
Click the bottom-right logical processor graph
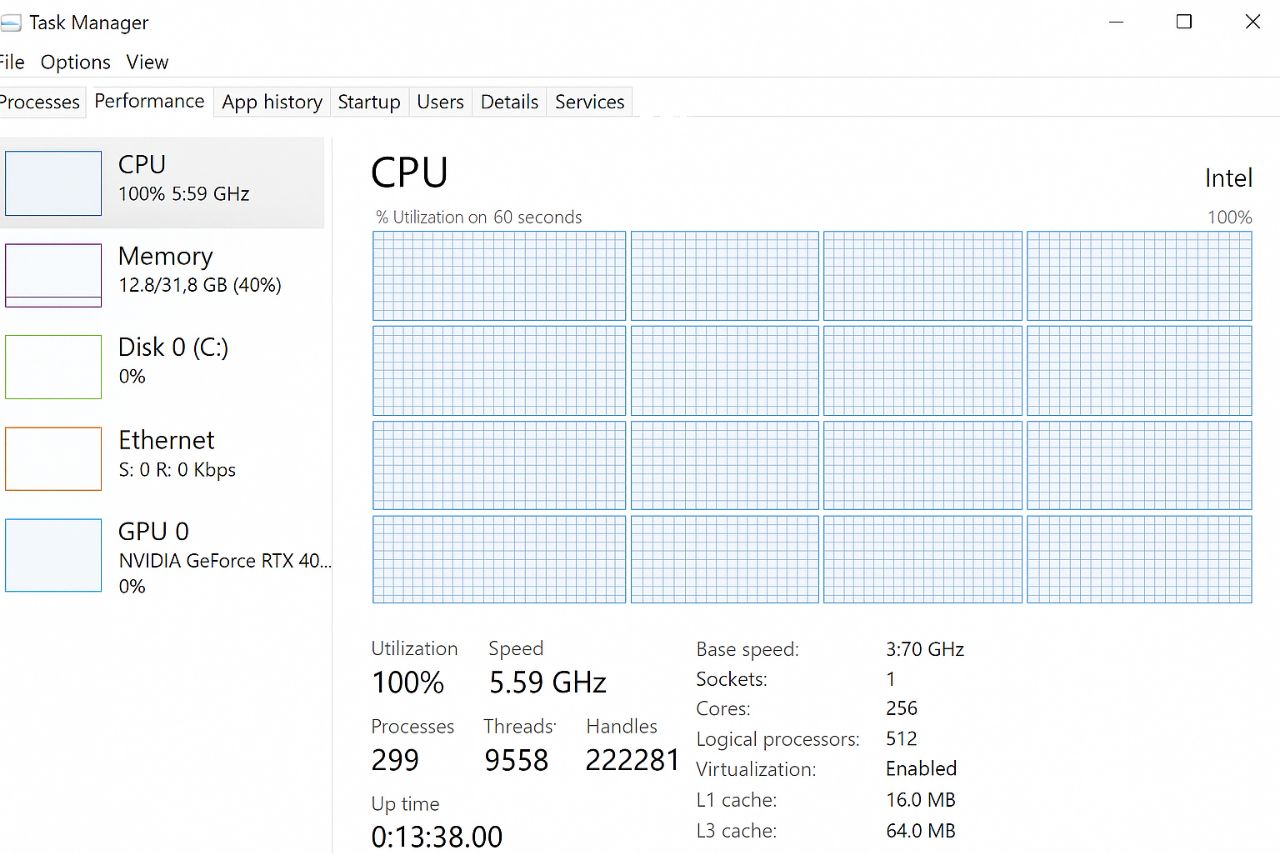[1139, 559]
